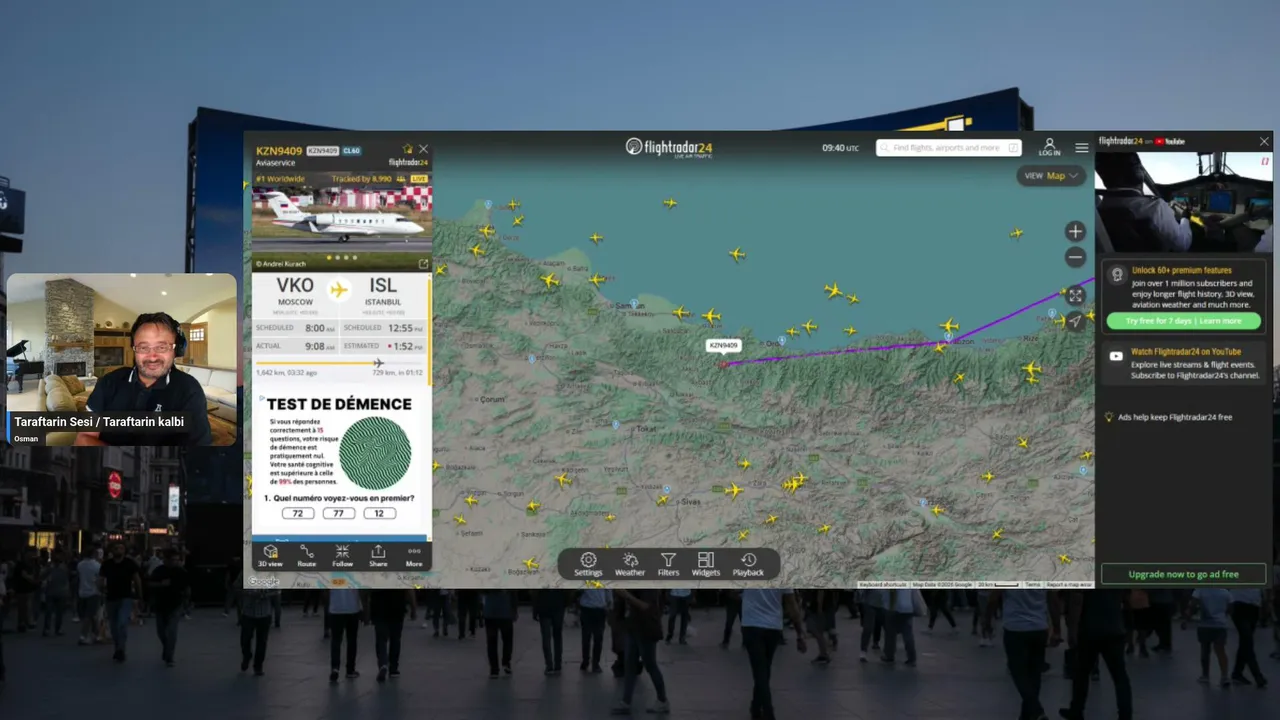
Task: Center map on my location
Action: [x=1075, y=320]
